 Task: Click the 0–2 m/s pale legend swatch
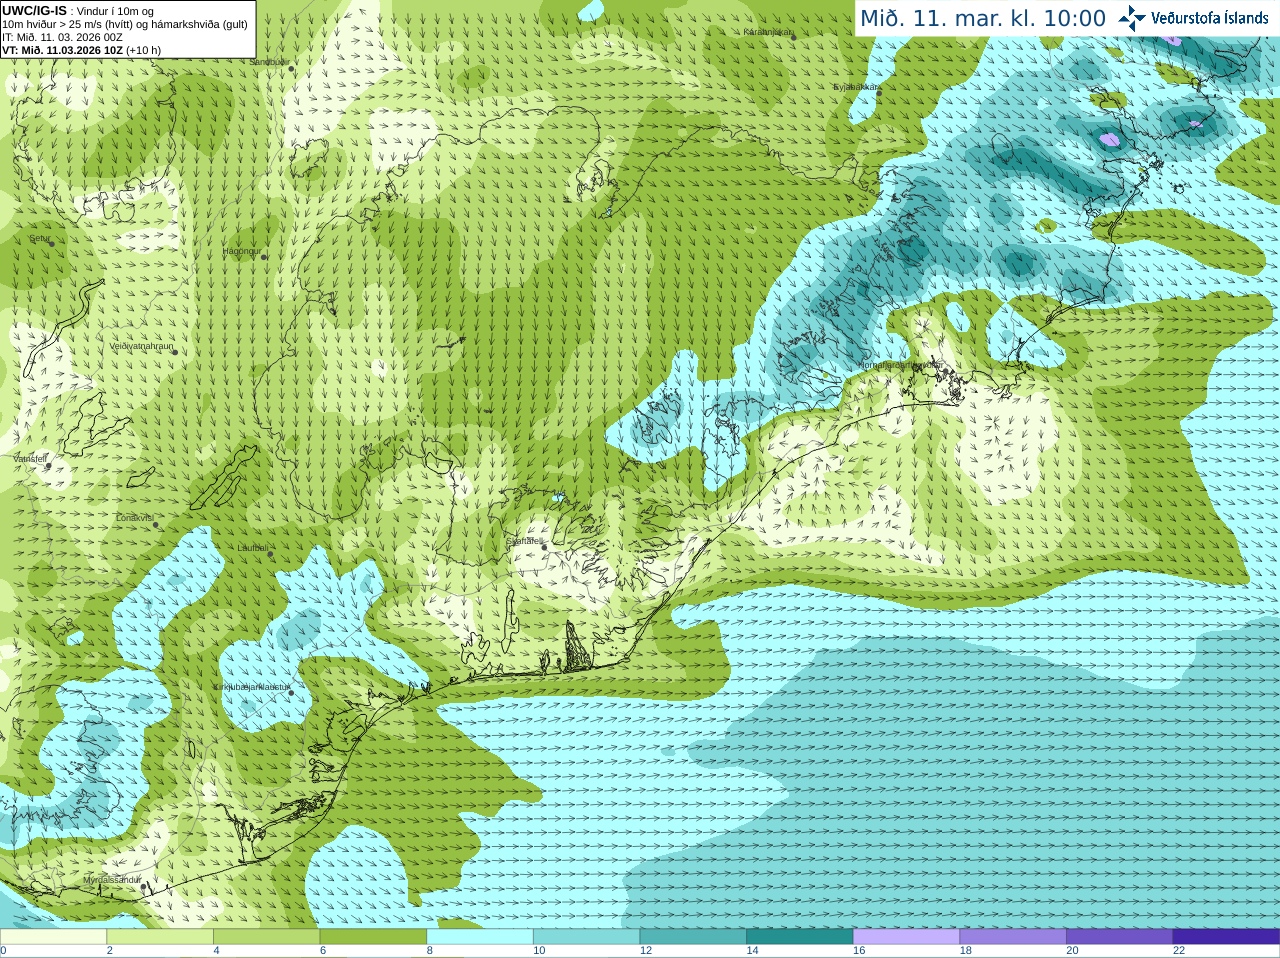click(x=53, y=937)
